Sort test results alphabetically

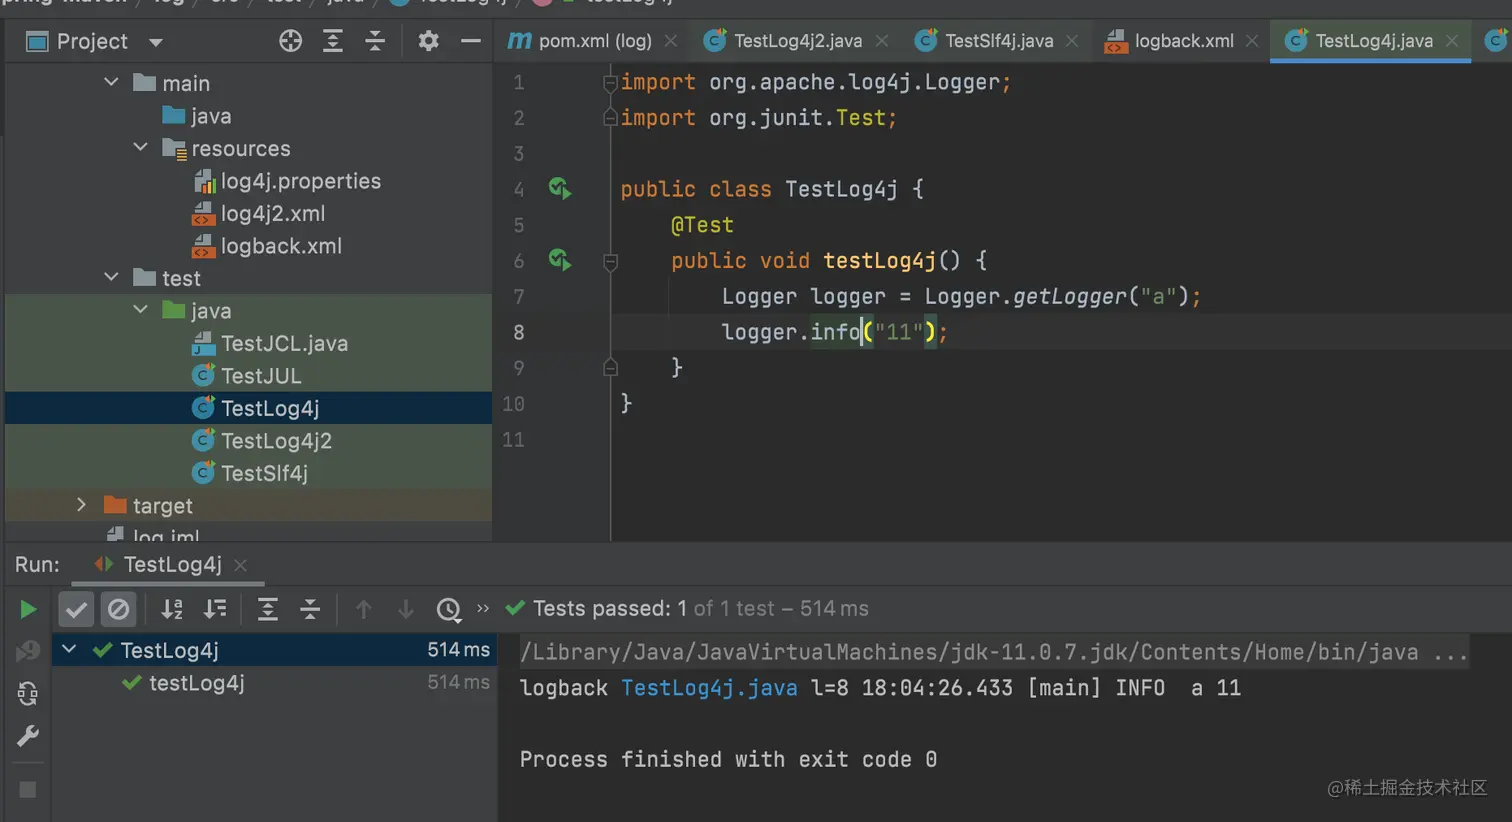(172, 609)
